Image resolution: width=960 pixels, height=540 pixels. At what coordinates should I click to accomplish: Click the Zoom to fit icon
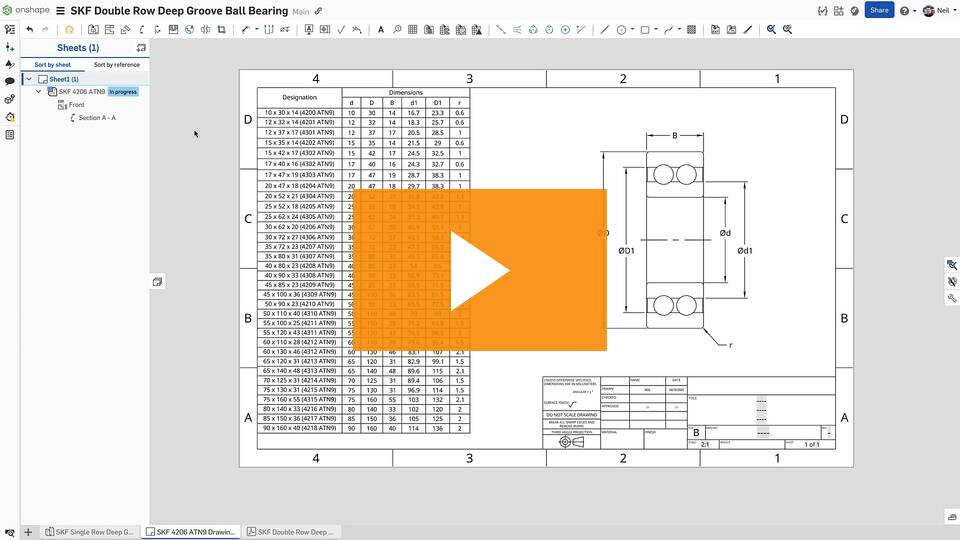point(771,29)
